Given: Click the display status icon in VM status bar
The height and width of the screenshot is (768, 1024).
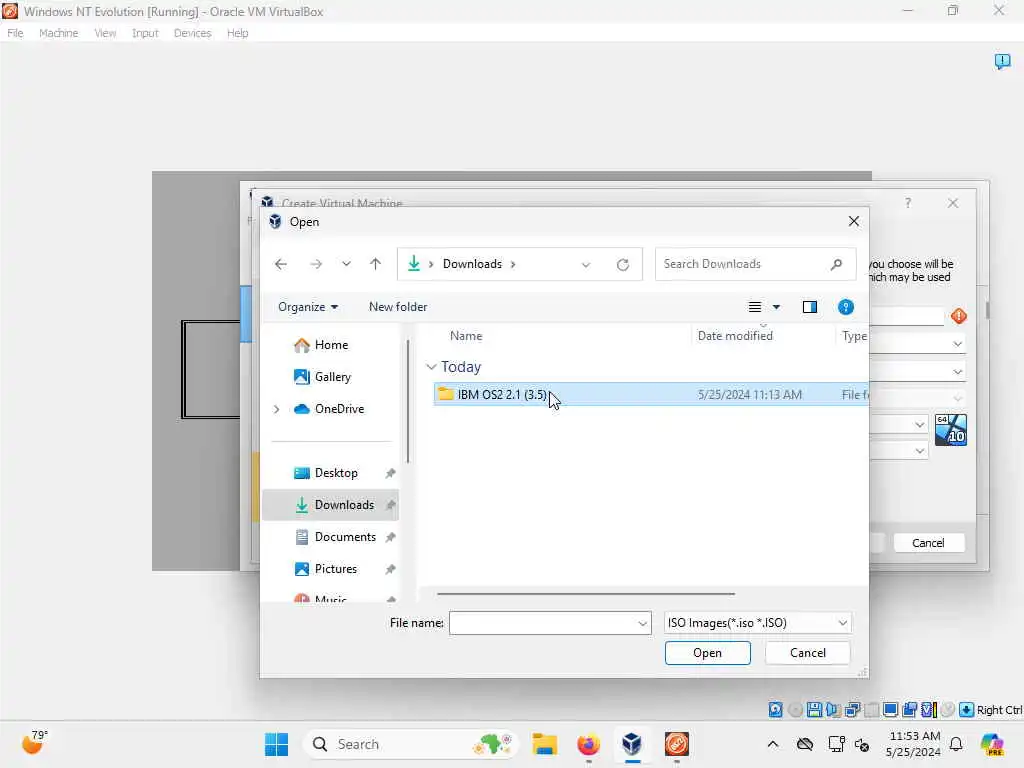Looking at the screenshot, I should click(890, 710).
